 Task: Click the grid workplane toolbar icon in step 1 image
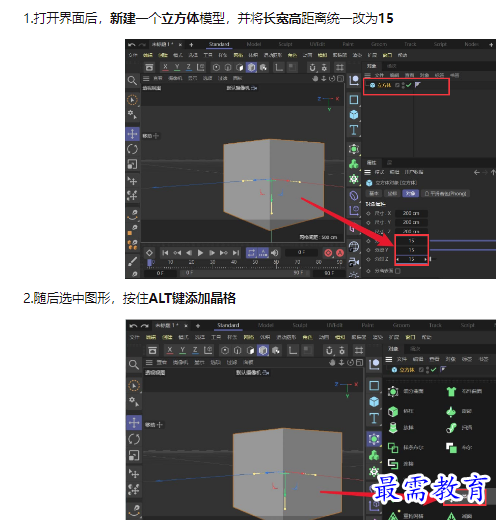click(x=340, y=68)
